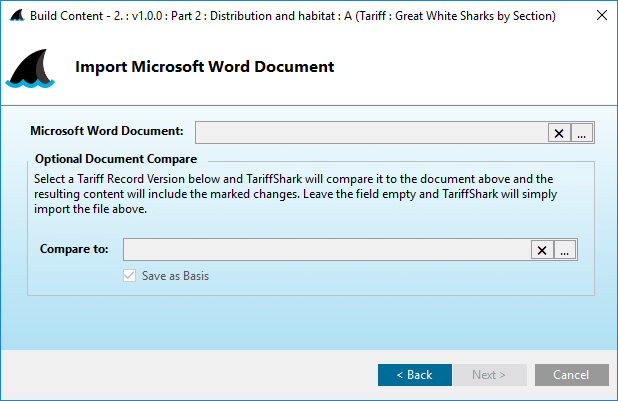The width and height of the screenshot is (618, 401).
Task: Click the Microsoft Word Document label
Action: tap(107, 131)
